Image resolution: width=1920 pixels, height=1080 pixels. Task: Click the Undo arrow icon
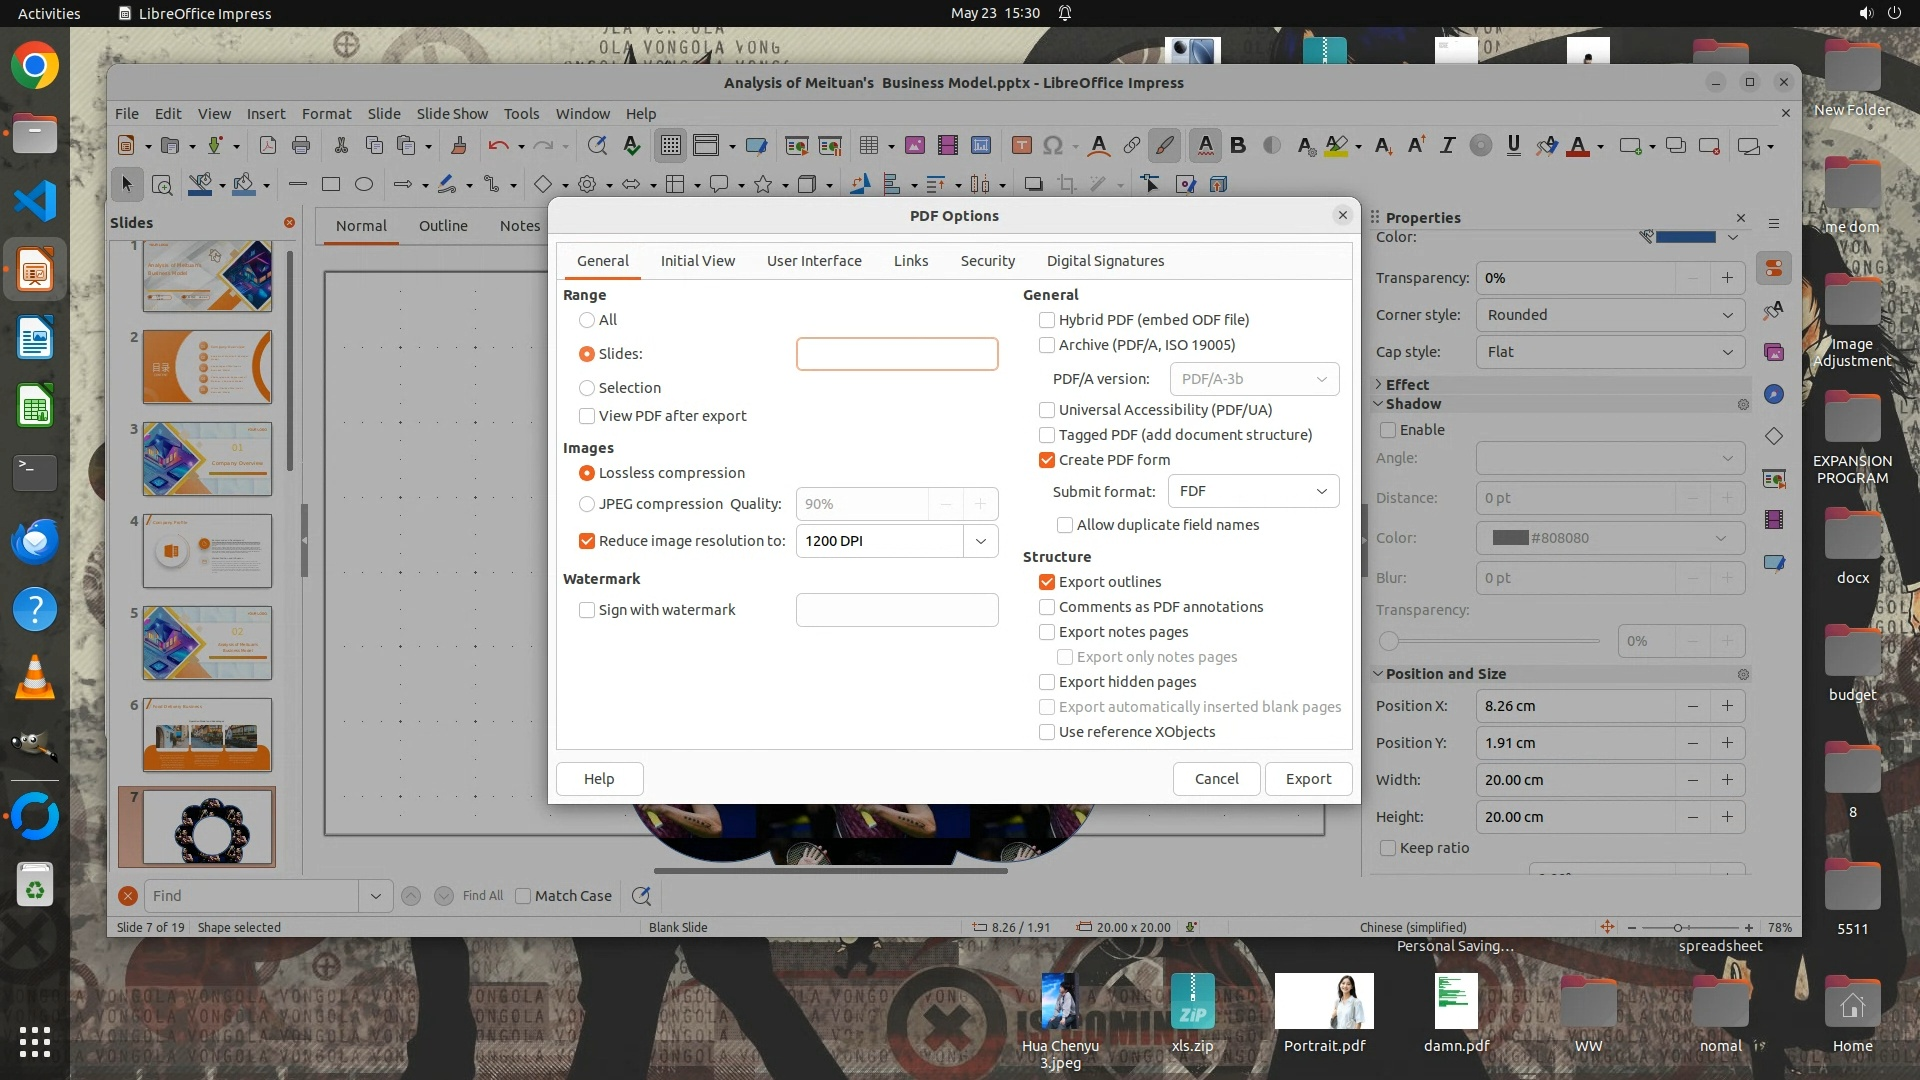click(x=497, y=146)
